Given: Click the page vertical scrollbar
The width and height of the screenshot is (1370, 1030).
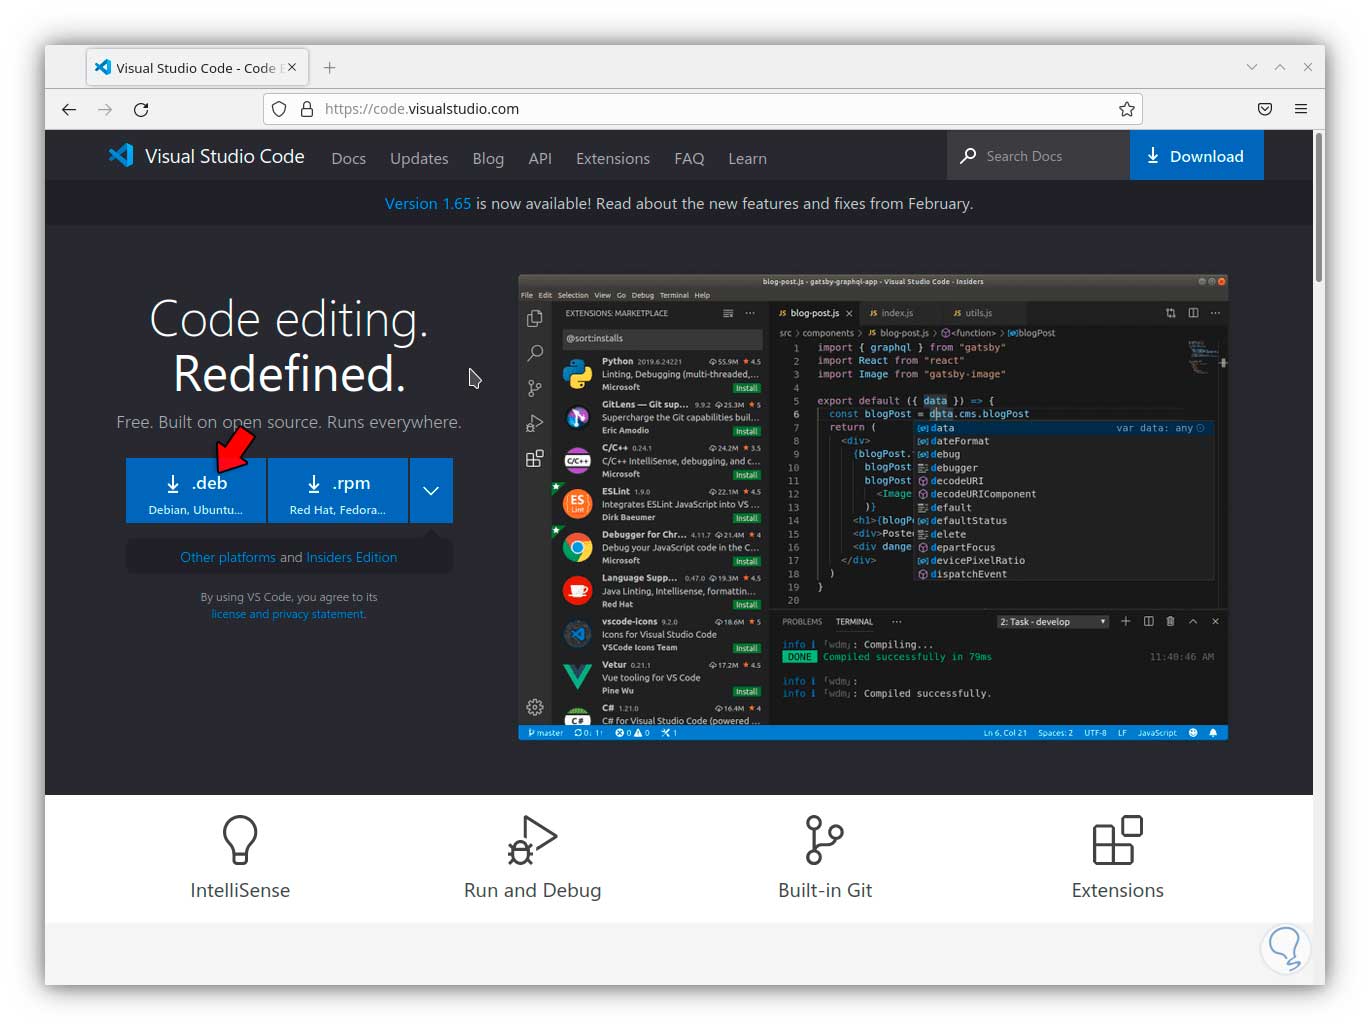Looking at the screenshot, I should (x=1318, y=207).
